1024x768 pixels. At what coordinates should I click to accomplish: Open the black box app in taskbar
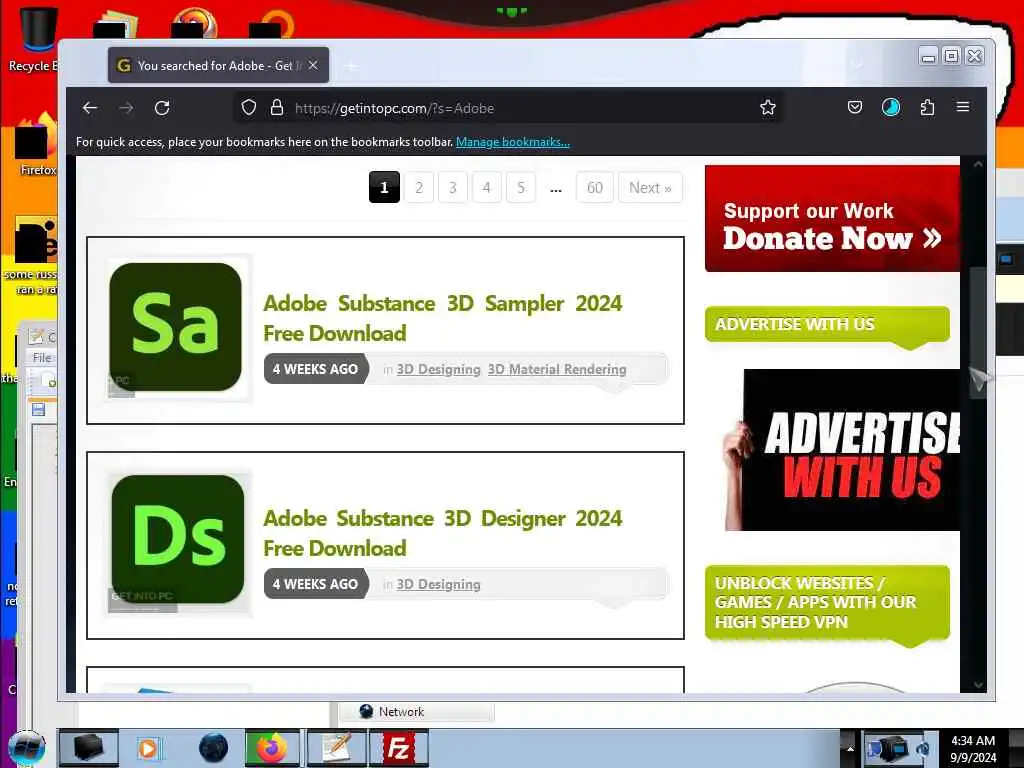point(88,748)
